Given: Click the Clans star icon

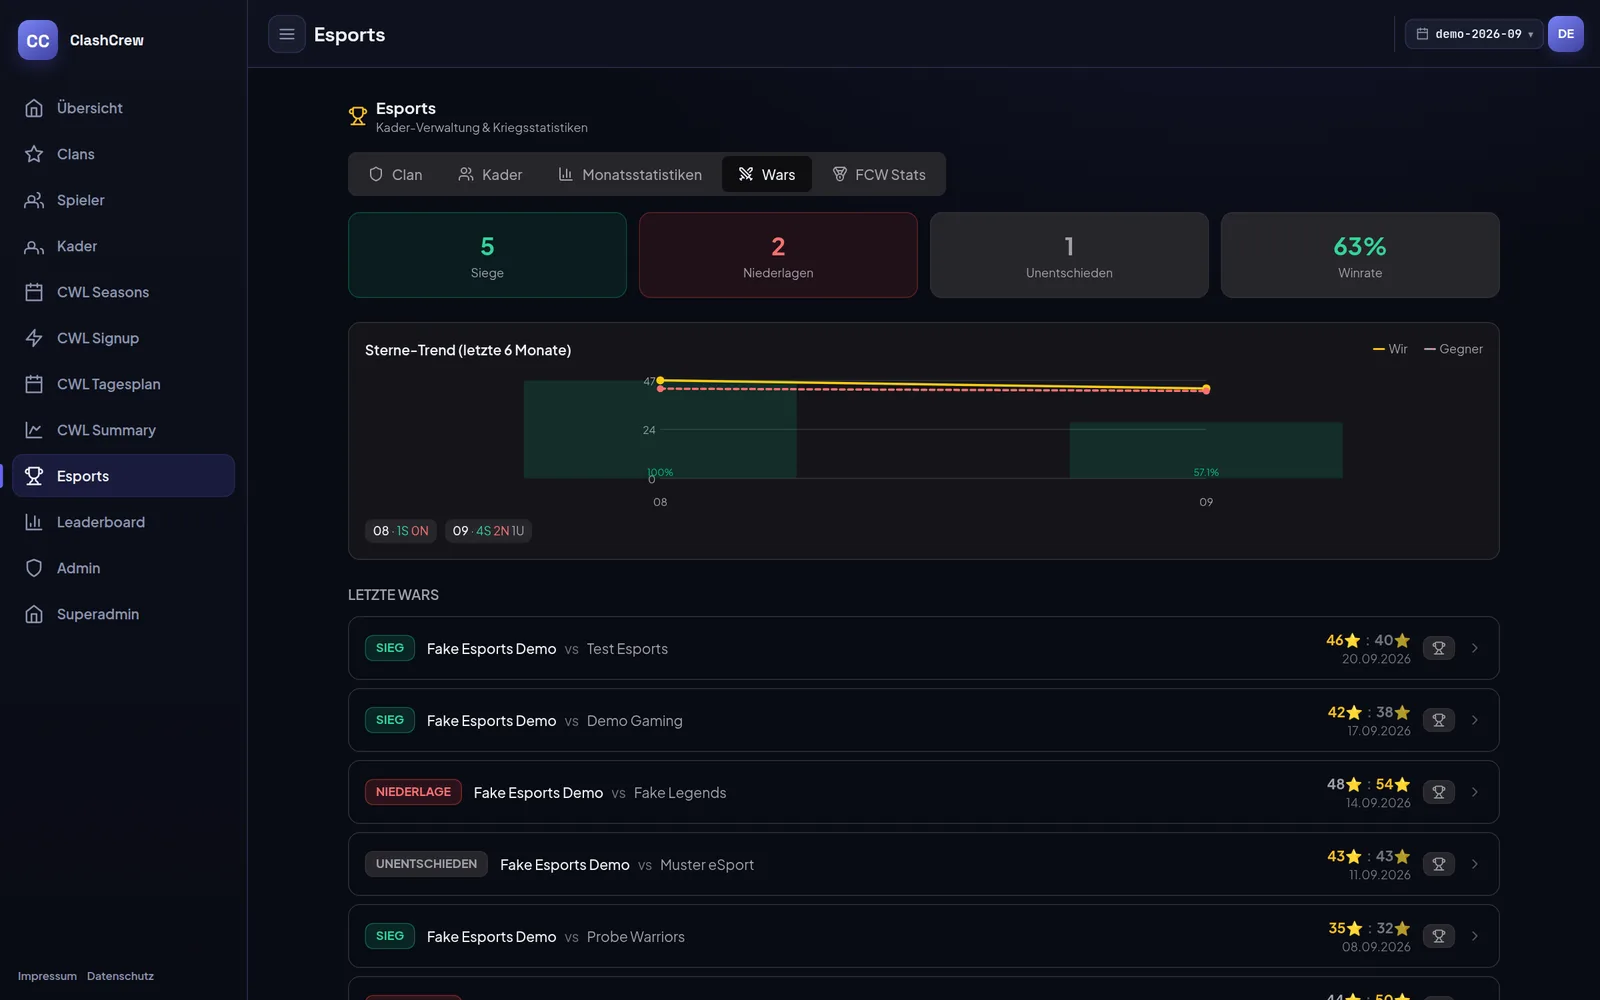Looking at the screenshot, I should [34, 154].
